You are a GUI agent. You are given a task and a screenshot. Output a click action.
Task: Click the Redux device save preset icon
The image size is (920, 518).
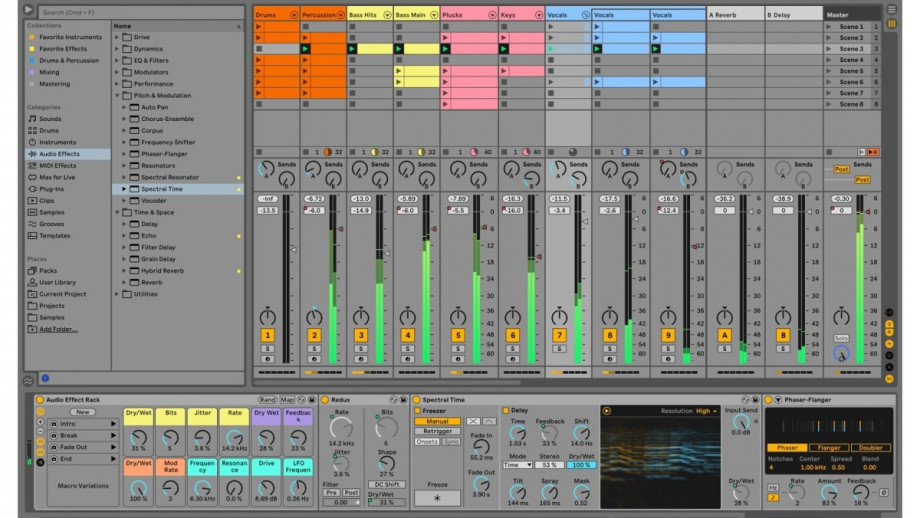[403, 399]
